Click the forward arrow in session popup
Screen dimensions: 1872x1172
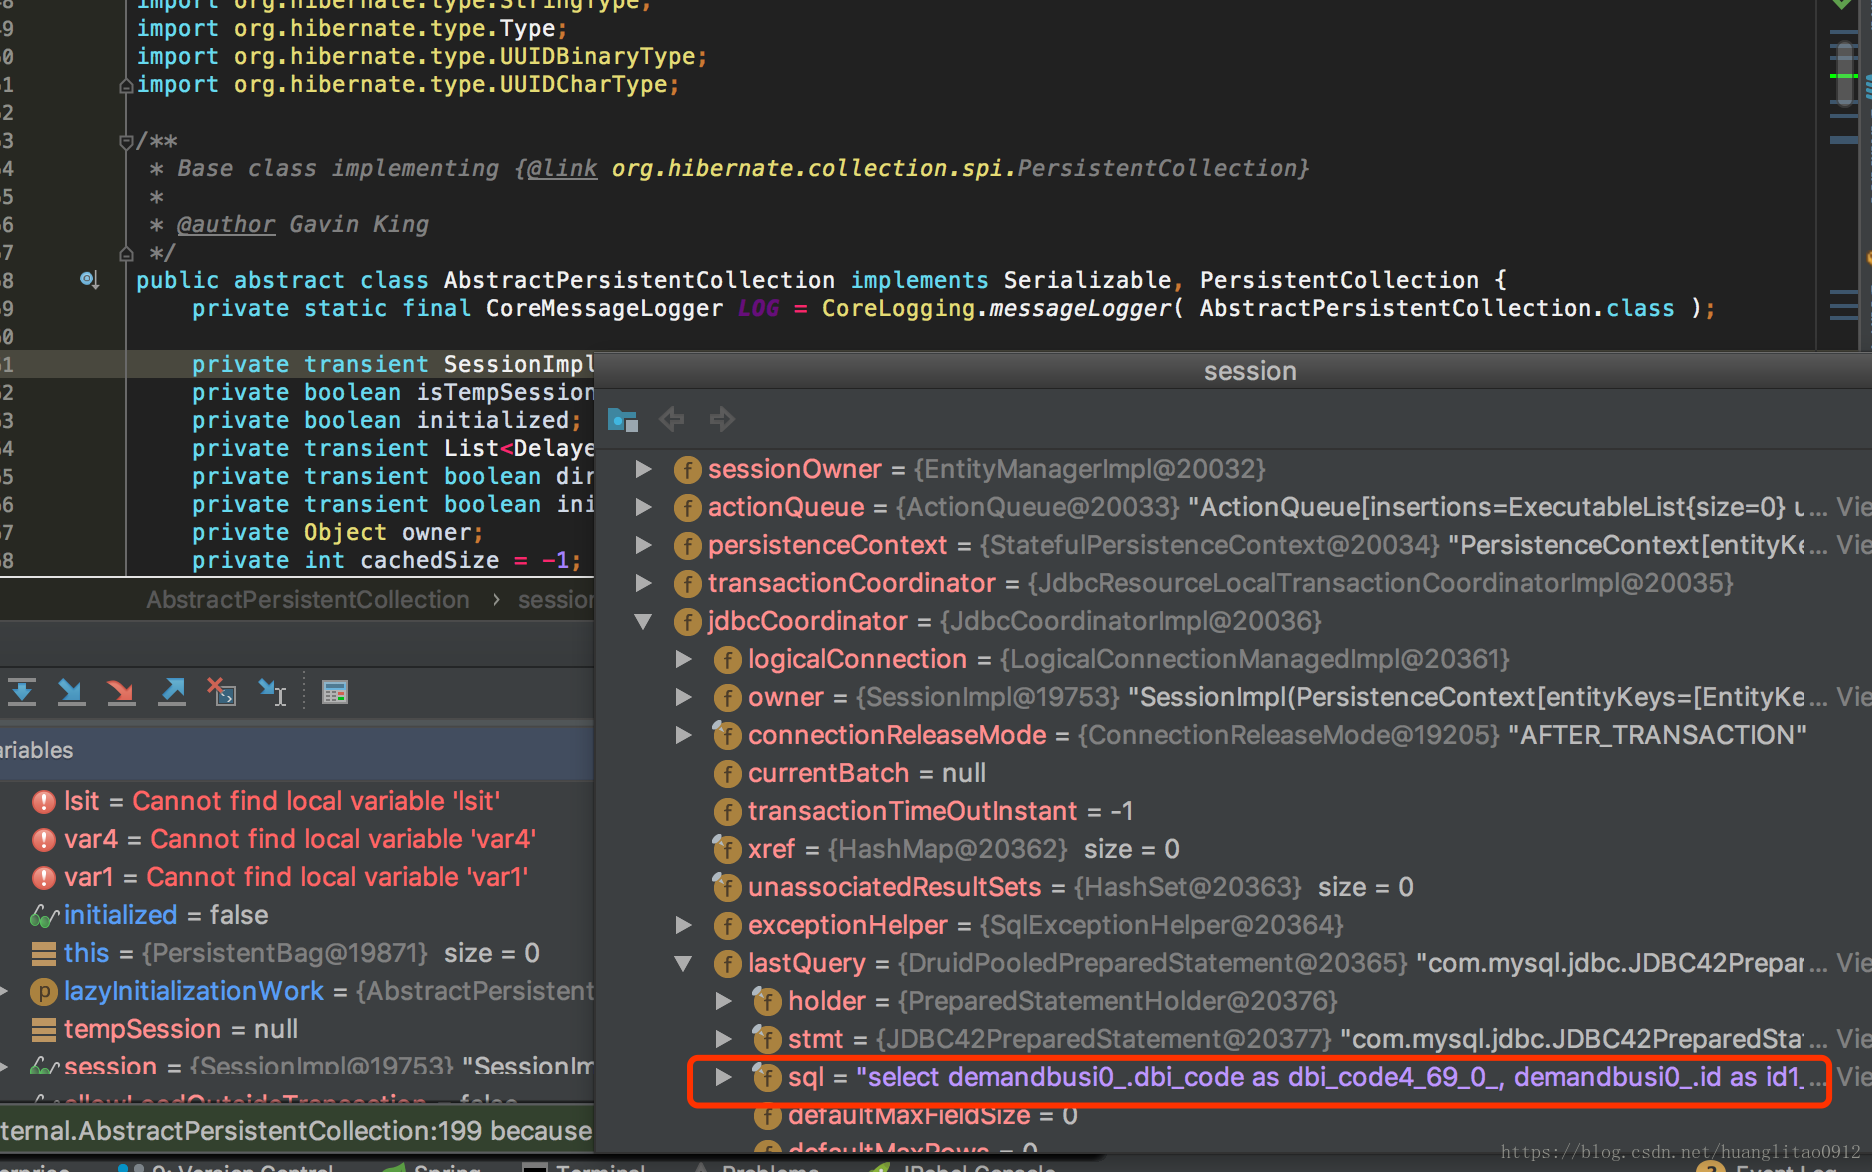click(x=722, y=419)
